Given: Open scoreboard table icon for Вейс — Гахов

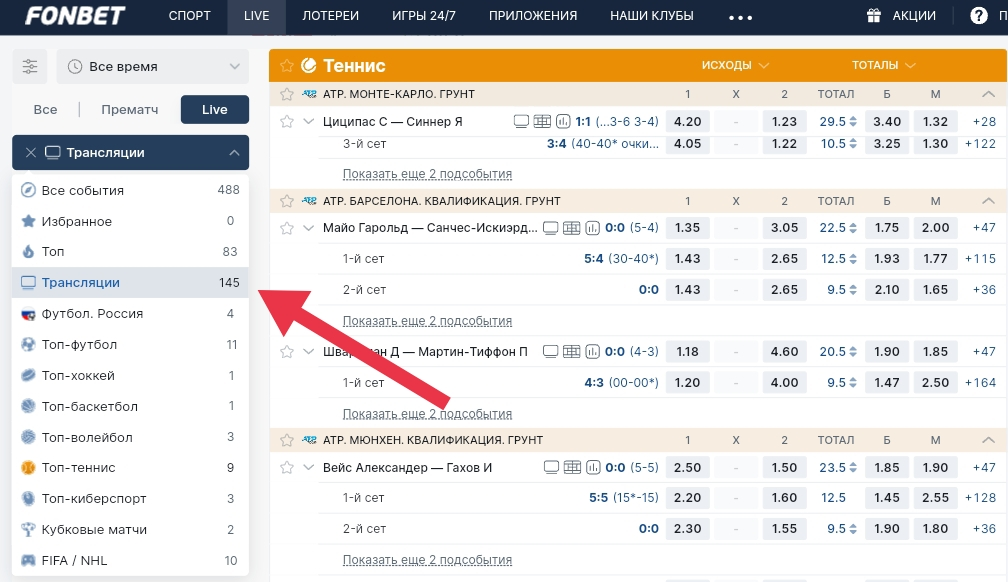Looking at the screenshot, I should (x=571, y=467).
